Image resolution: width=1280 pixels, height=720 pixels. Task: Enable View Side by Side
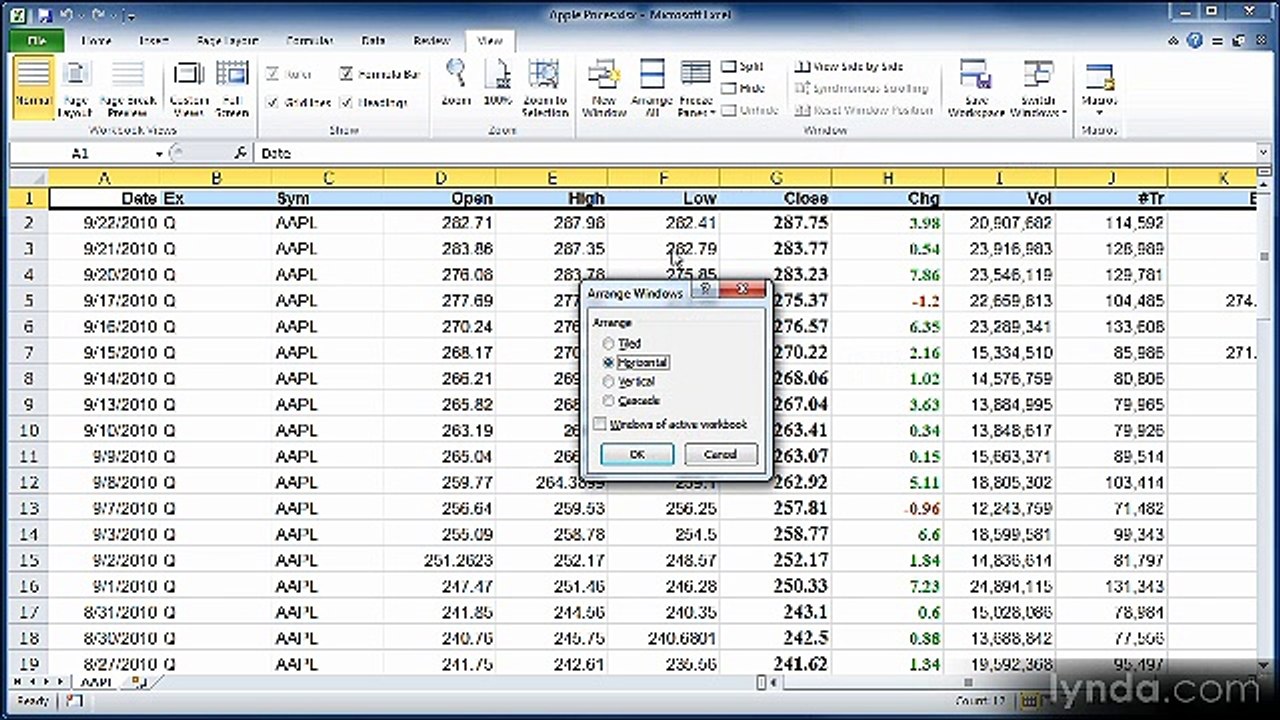coord(850,66)
